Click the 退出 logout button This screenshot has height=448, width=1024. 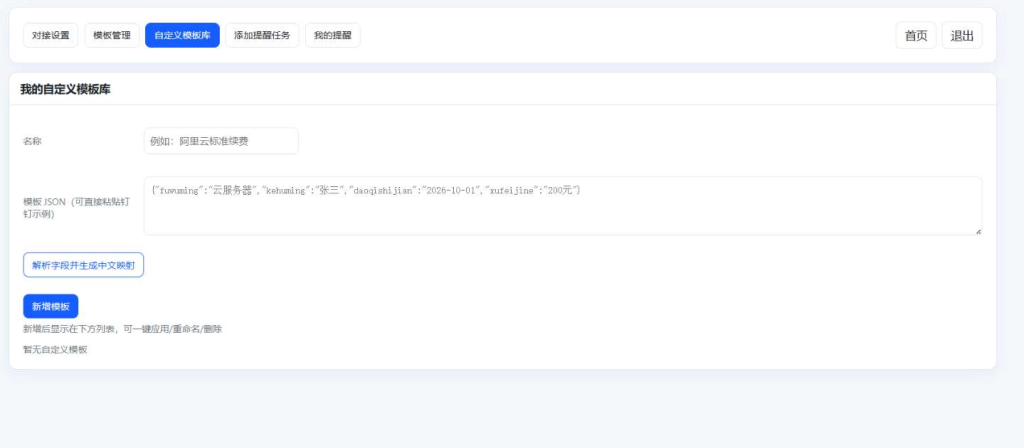coord(962,35)
